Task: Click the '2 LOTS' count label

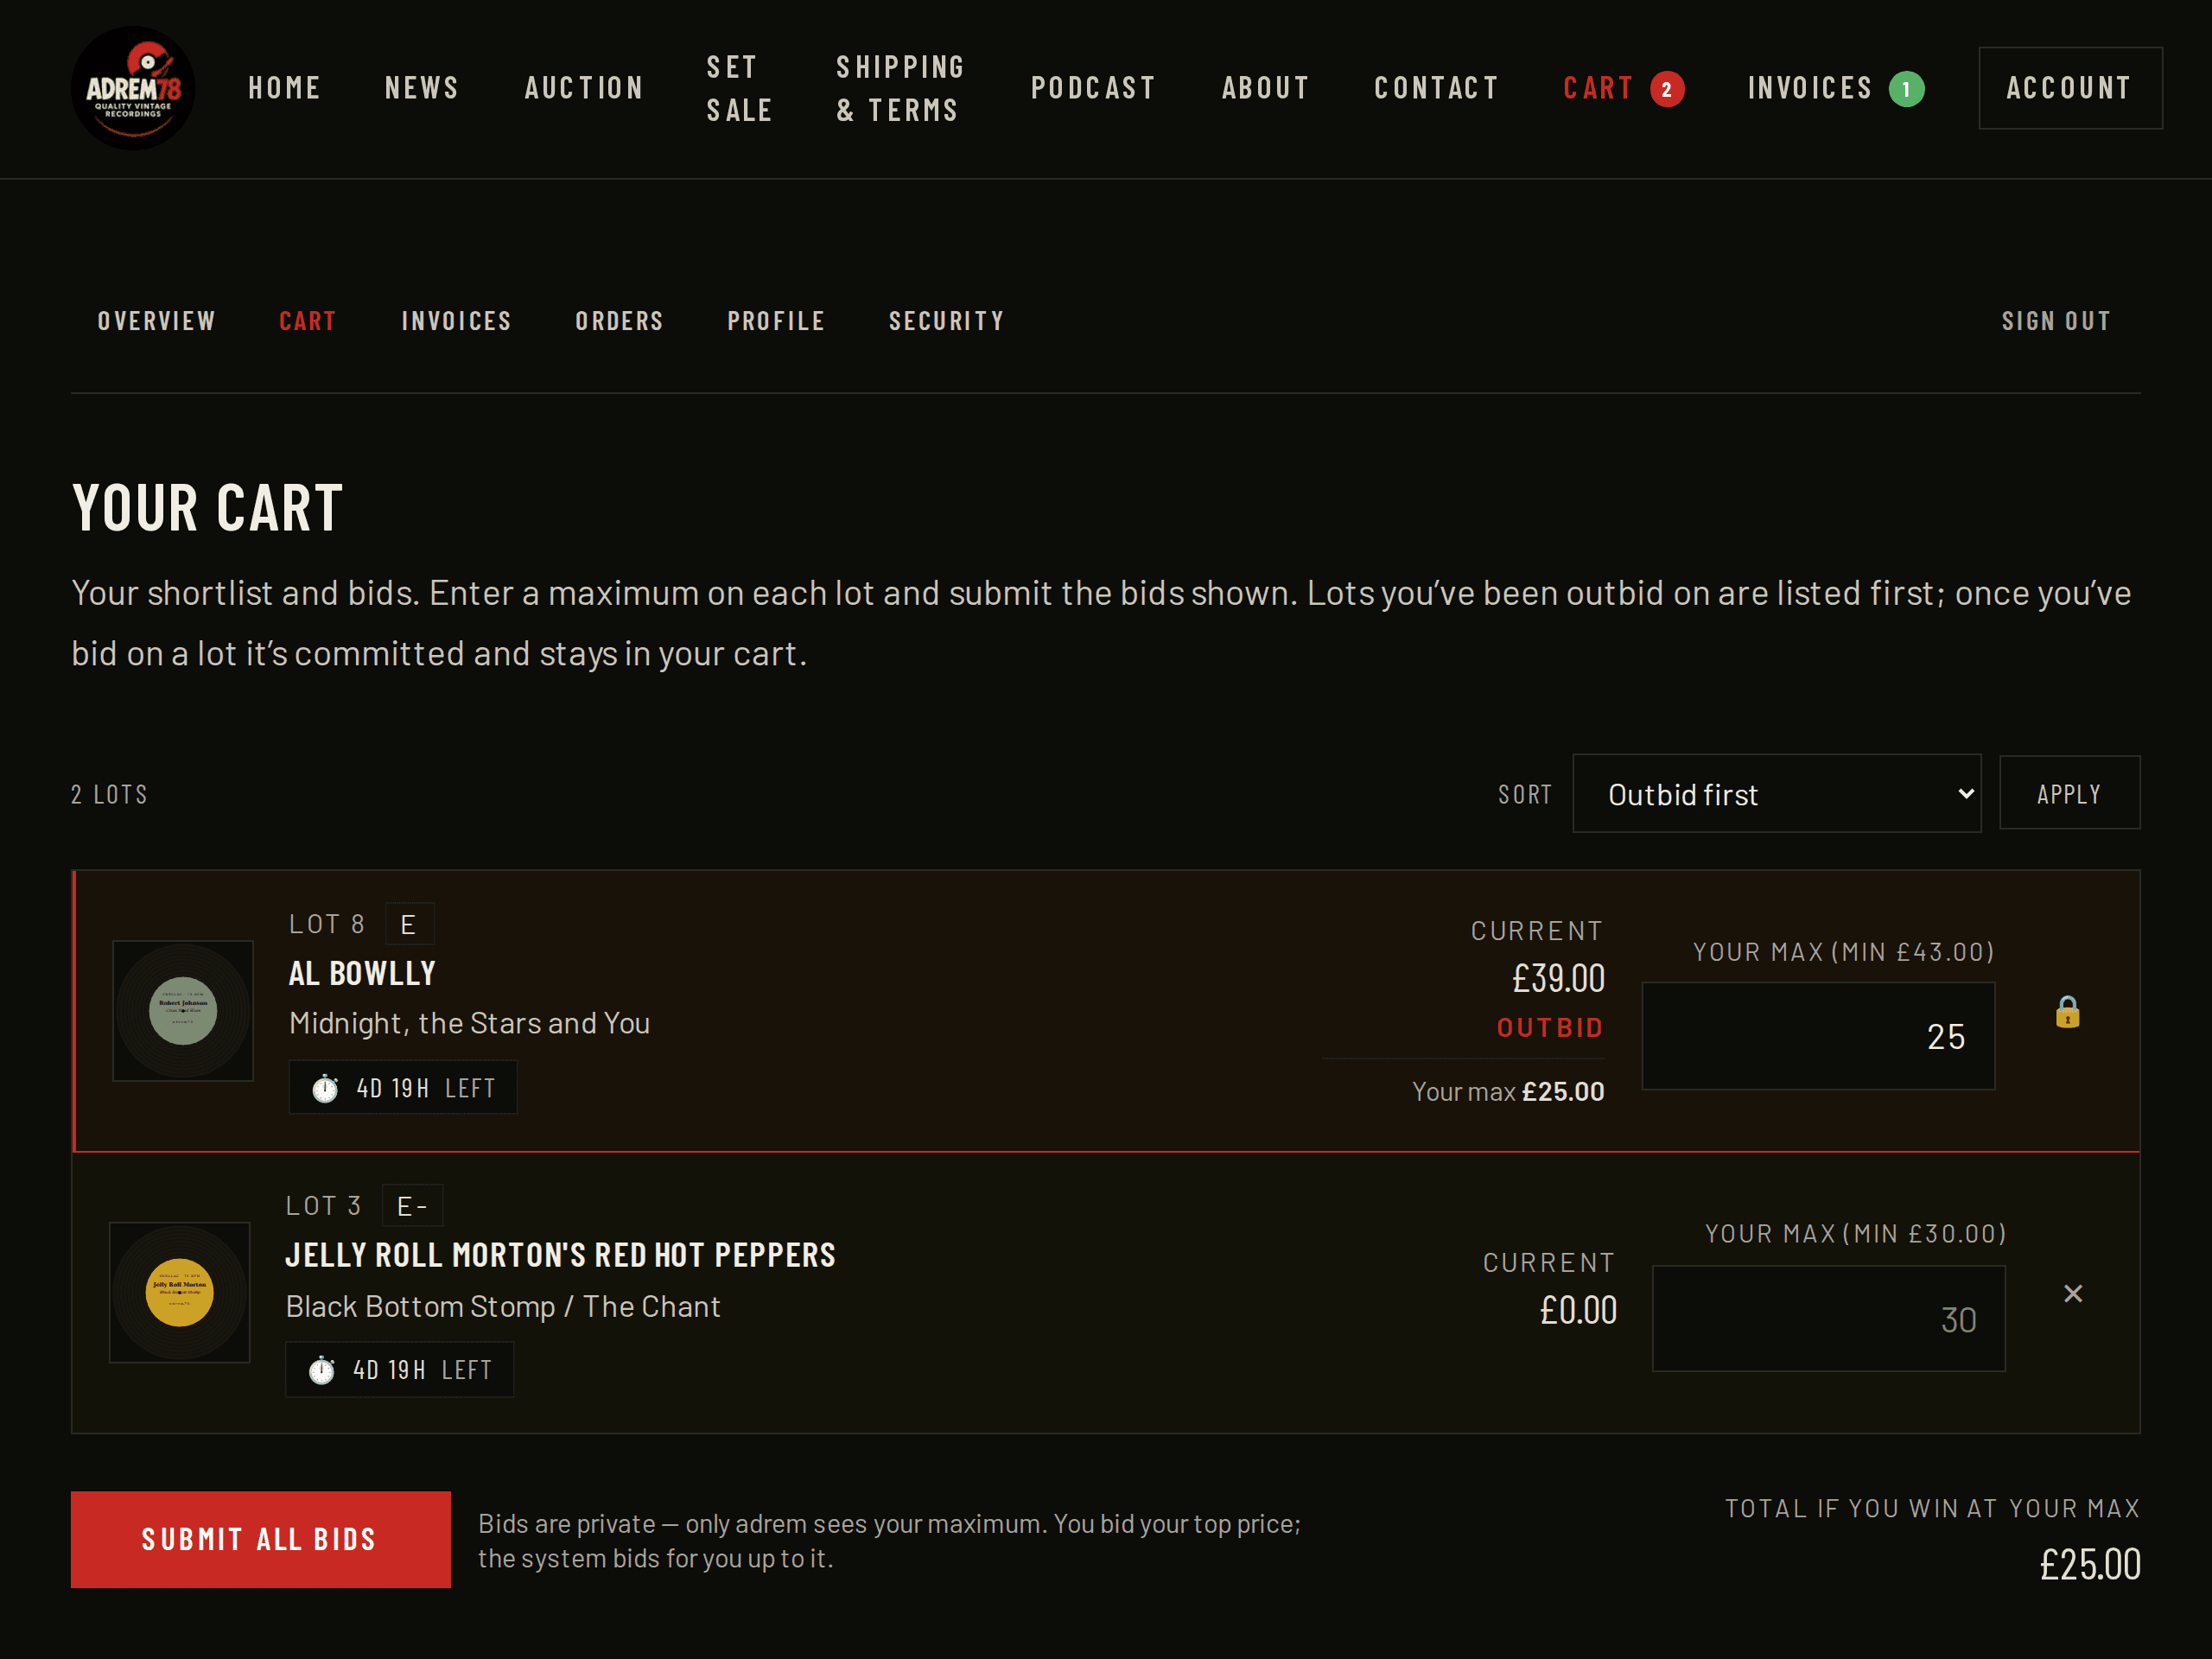Action: (x=109, y=794)
